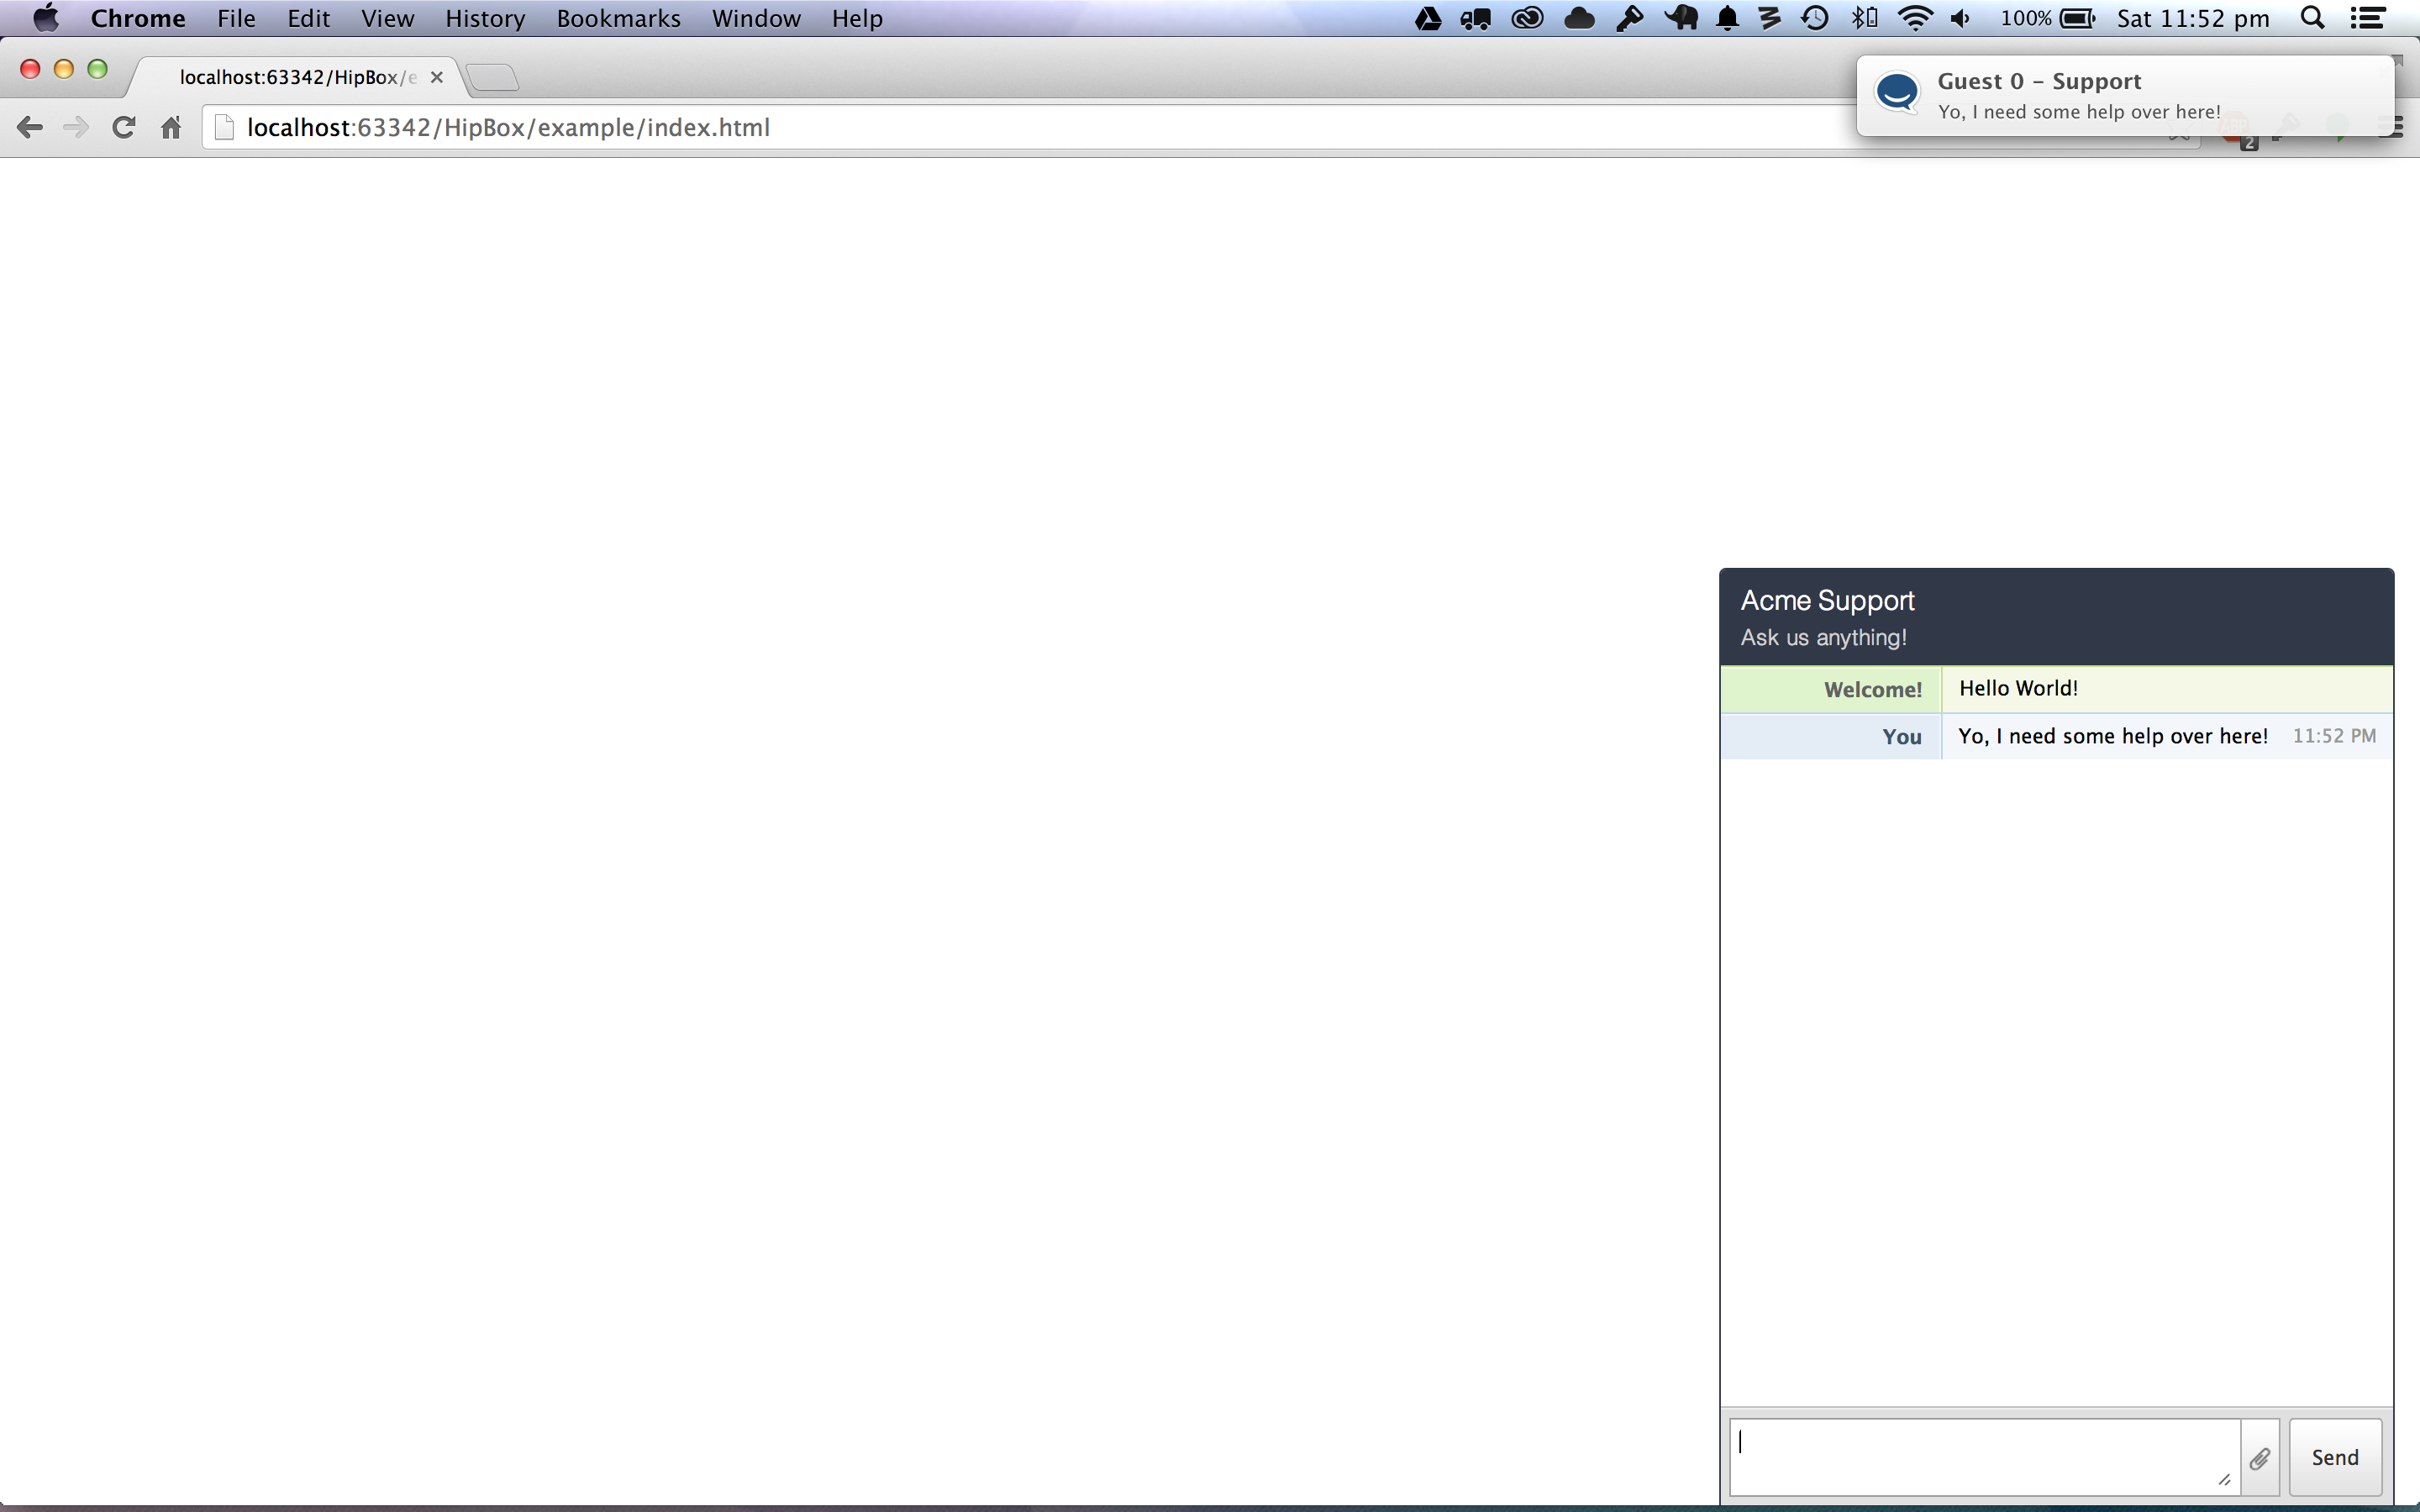Go back using the back arrow
The height and width of the screenshot is (1512, 2420).
pos(30,128)
